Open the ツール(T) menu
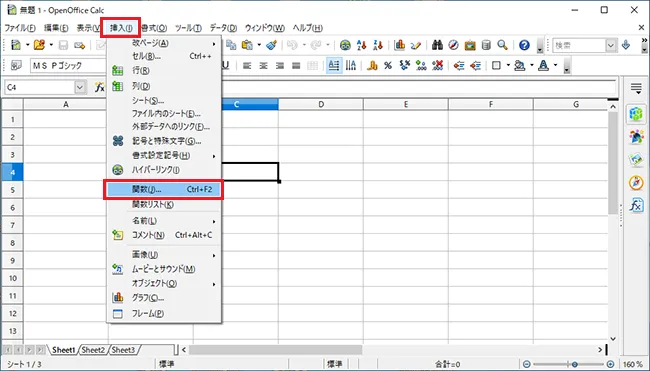 (x=188, y=28)
